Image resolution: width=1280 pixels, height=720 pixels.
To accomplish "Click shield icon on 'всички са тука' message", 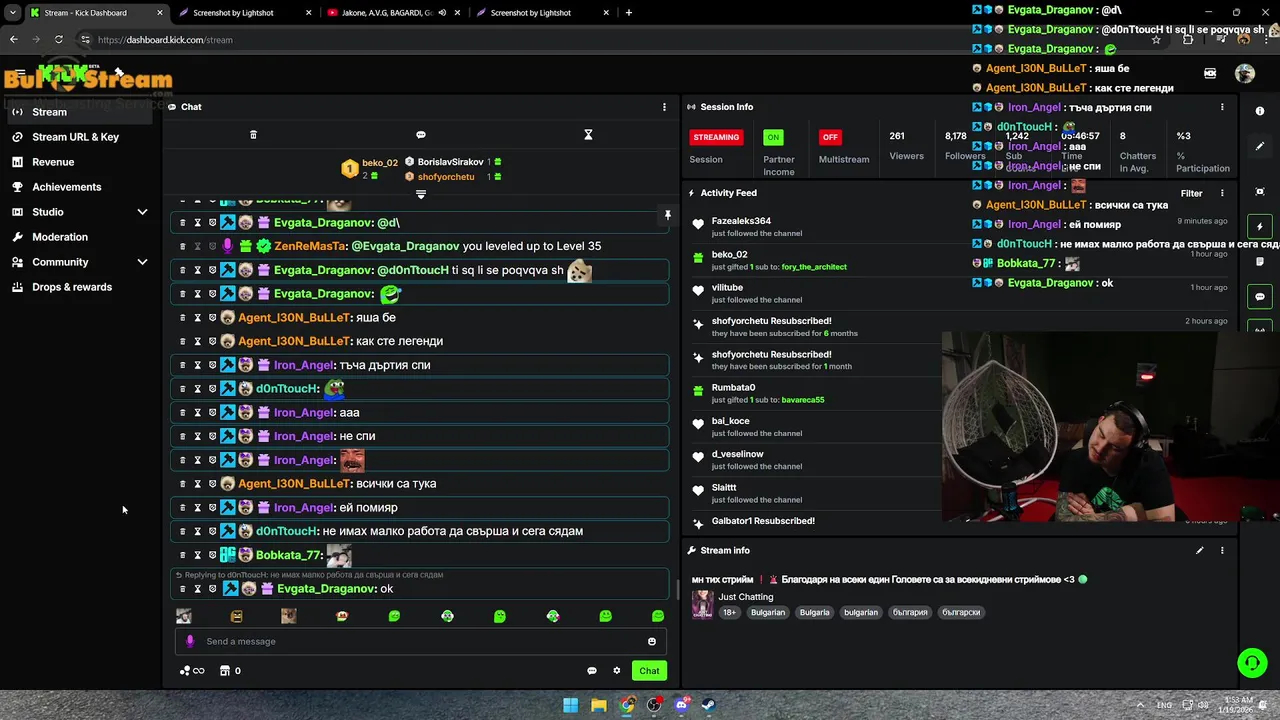I will coord(212,484).
